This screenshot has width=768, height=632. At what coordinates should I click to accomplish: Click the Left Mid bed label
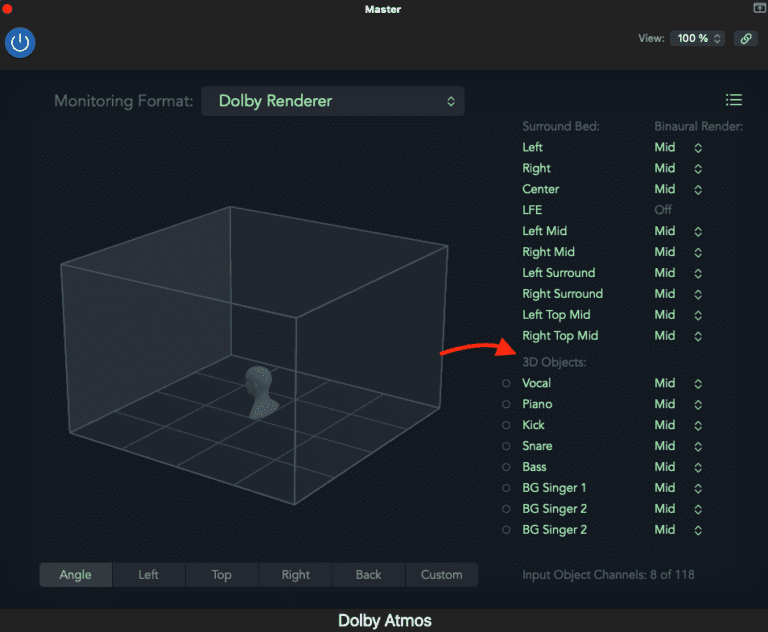[545, 231]
